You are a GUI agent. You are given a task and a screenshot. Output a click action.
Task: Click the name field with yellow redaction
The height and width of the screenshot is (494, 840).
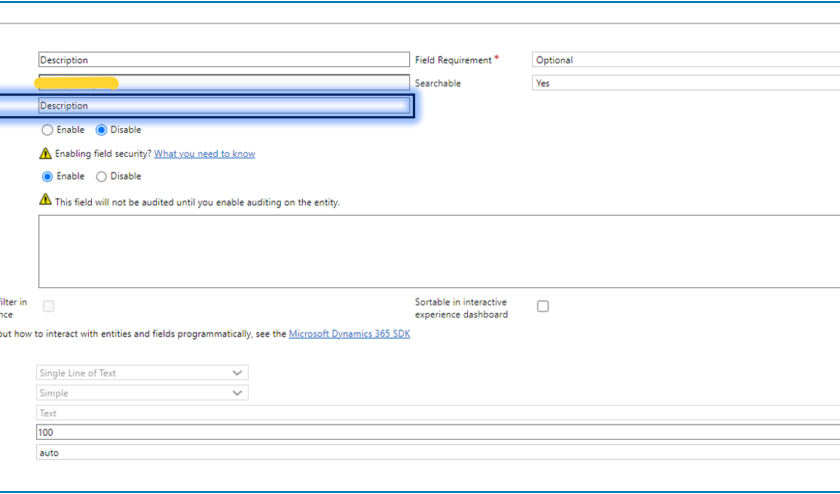tap(223, 83)
